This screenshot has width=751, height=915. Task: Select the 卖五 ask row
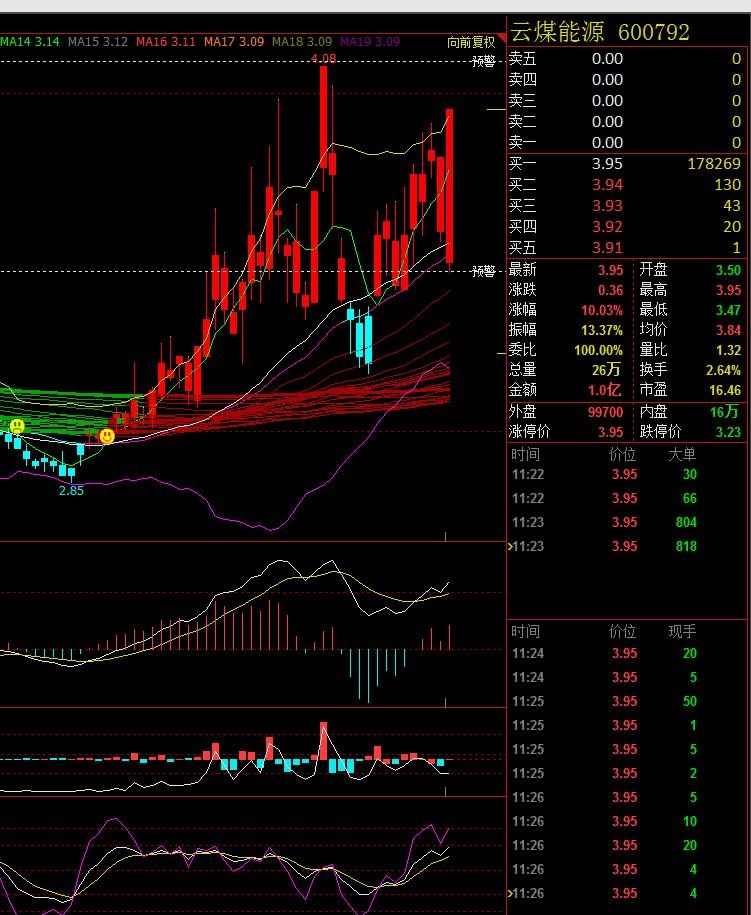(x=625, y=59)
